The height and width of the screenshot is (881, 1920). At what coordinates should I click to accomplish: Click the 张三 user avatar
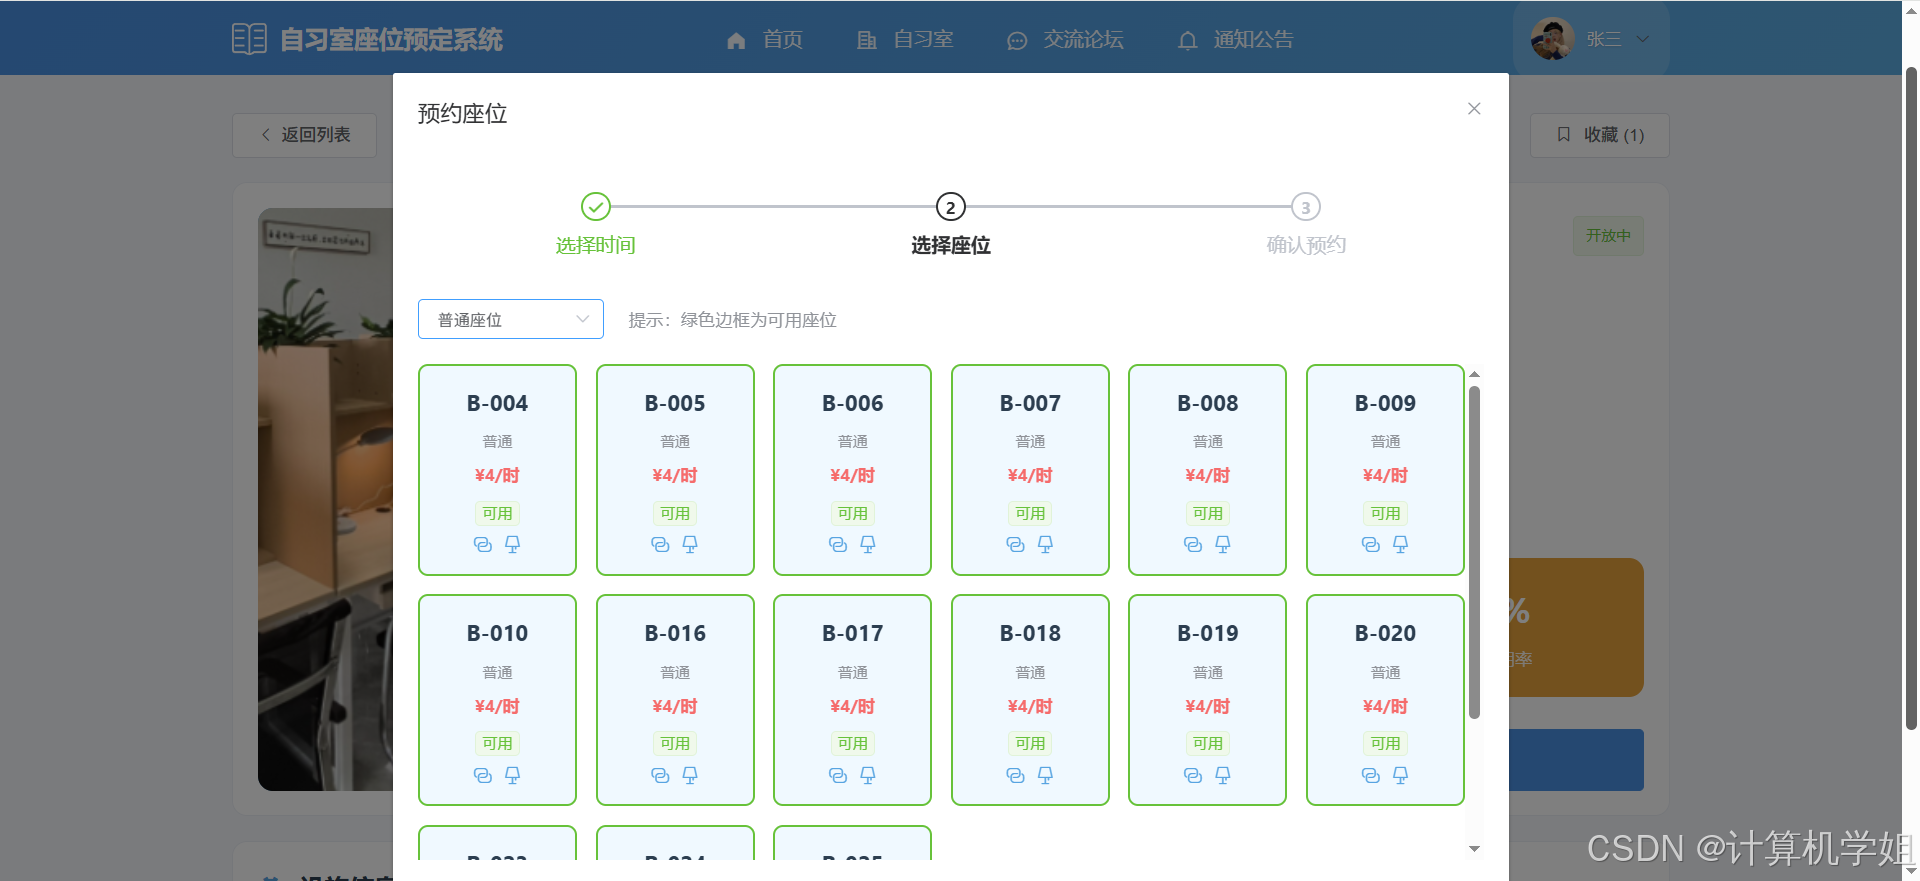tap(1552, 39)
